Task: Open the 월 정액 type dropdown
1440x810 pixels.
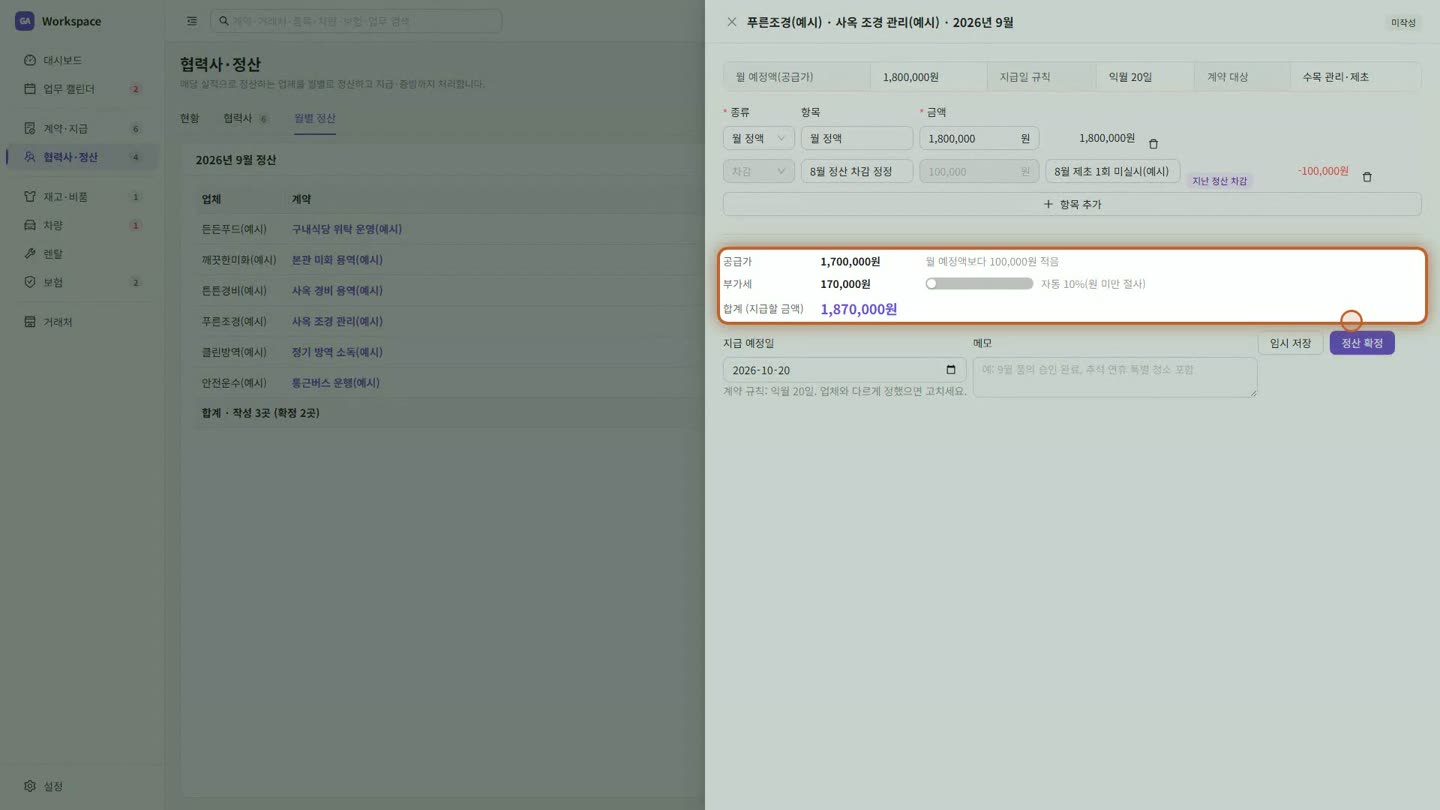Action: point(759,138)
